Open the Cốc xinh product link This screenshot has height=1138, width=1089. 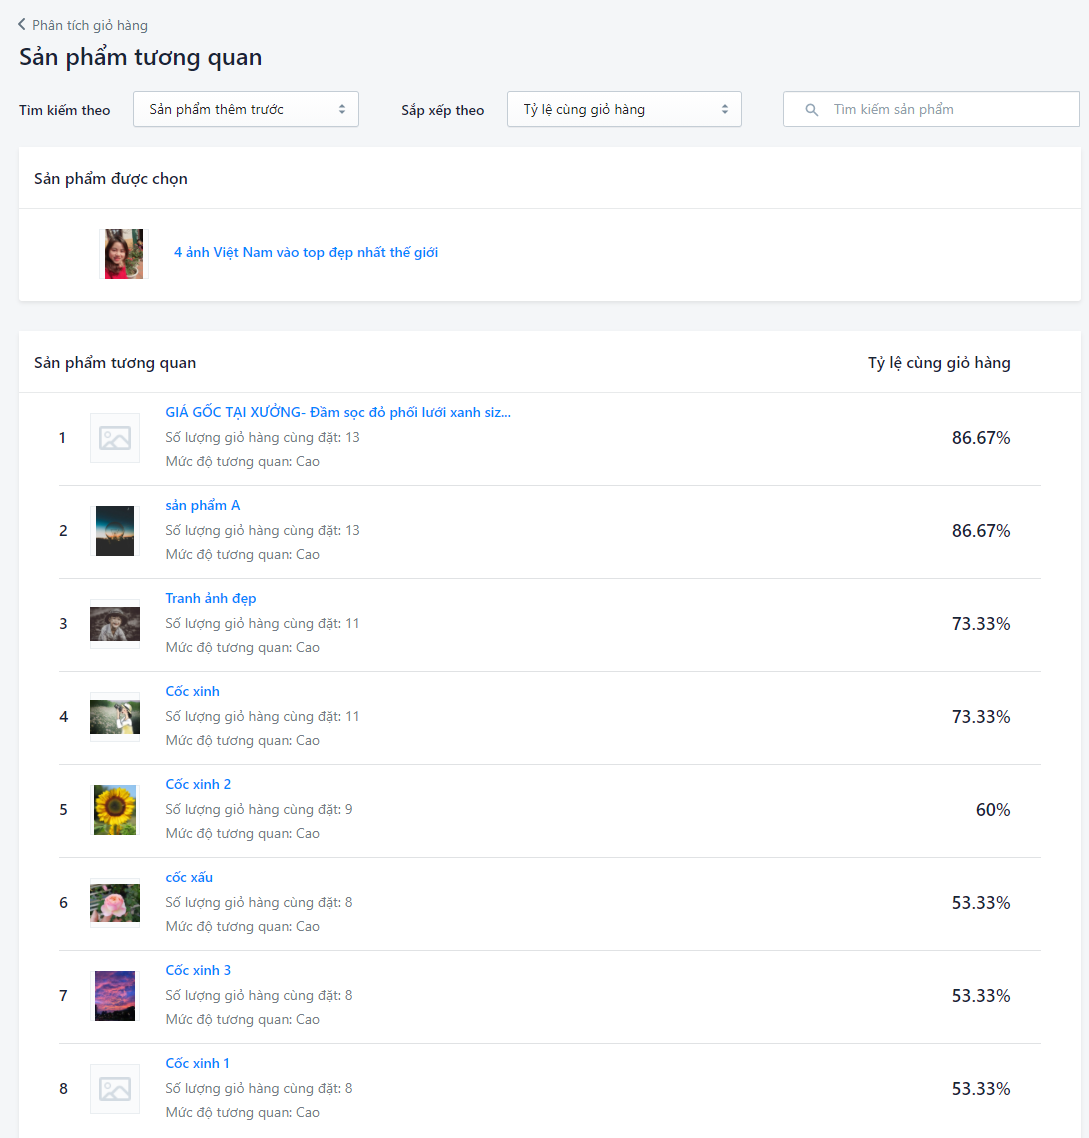(192, 691)
